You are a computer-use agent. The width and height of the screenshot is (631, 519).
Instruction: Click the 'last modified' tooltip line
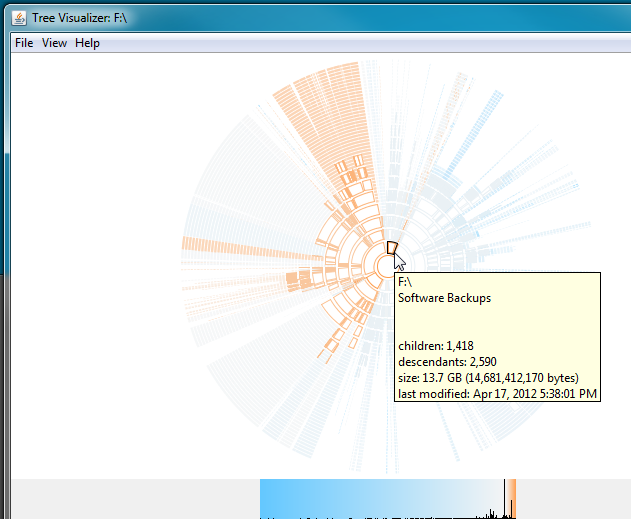(x=497, y=393)
